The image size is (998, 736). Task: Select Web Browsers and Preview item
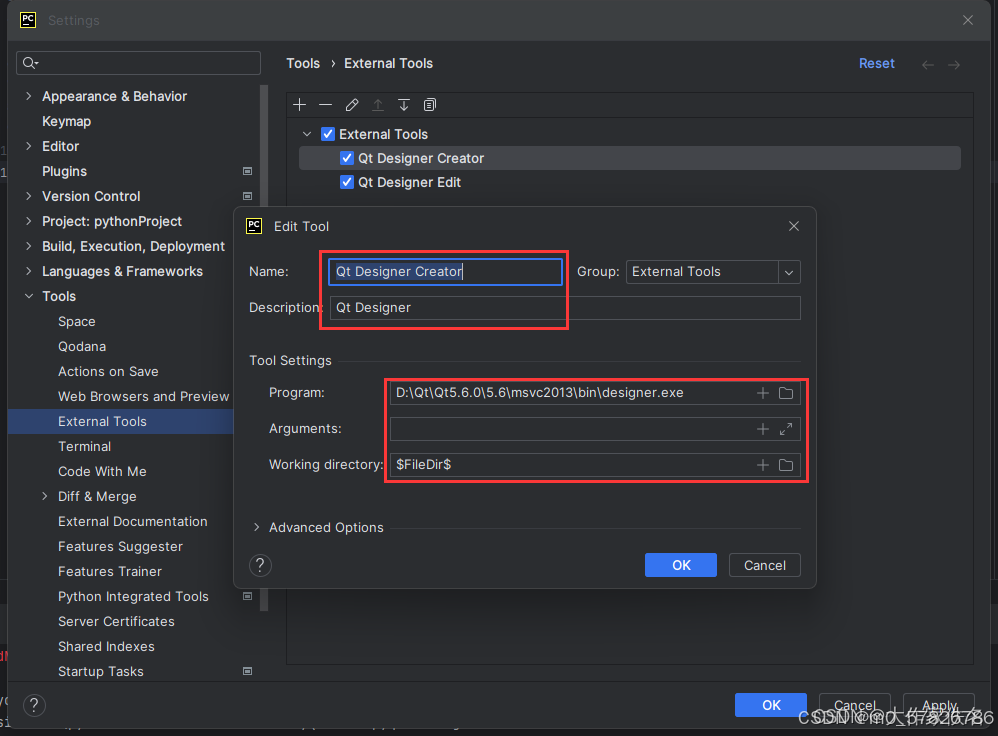(143, 396)
